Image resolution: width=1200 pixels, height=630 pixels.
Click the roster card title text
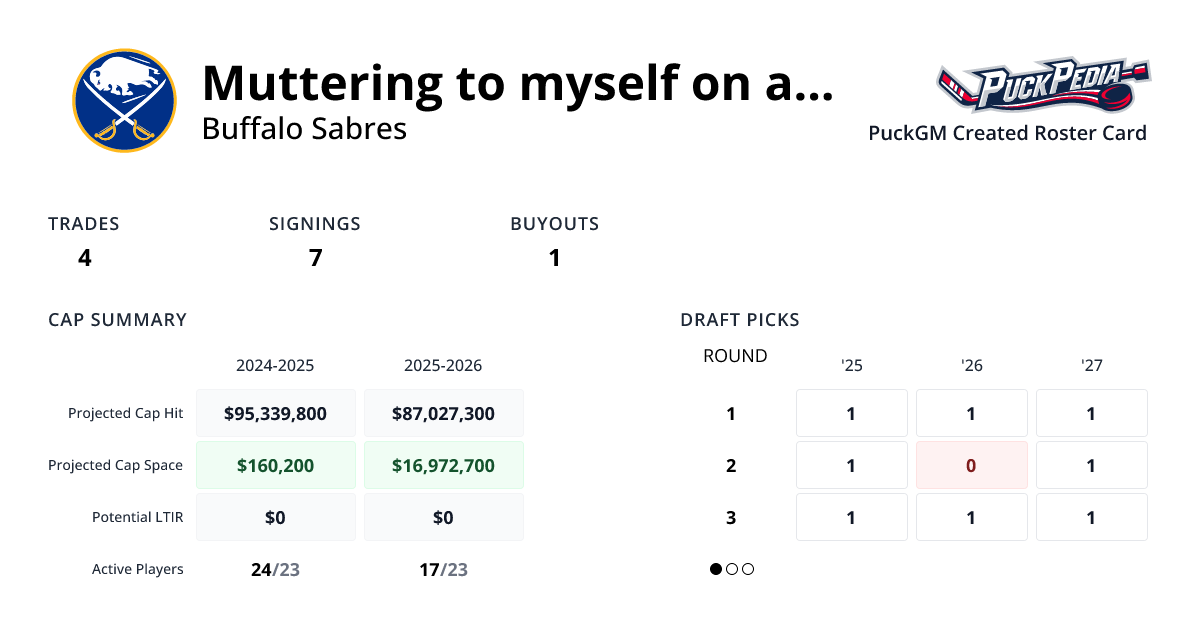tap(517, 83)
